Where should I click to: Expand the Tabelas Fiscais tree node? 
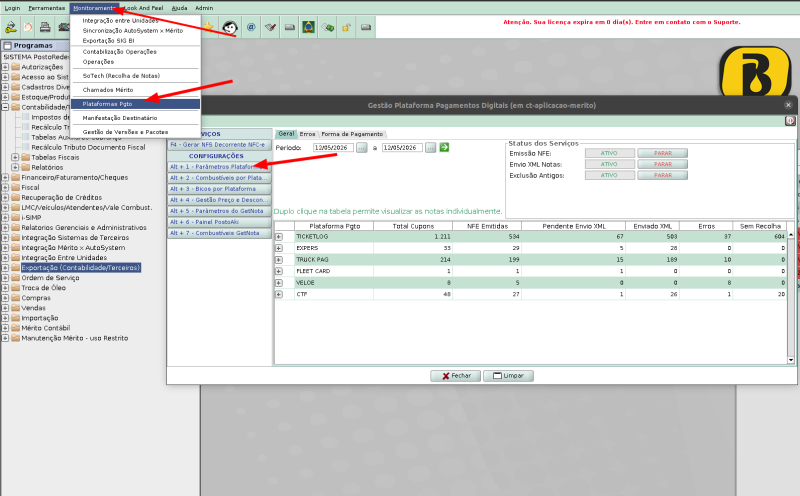pos(15,157)
